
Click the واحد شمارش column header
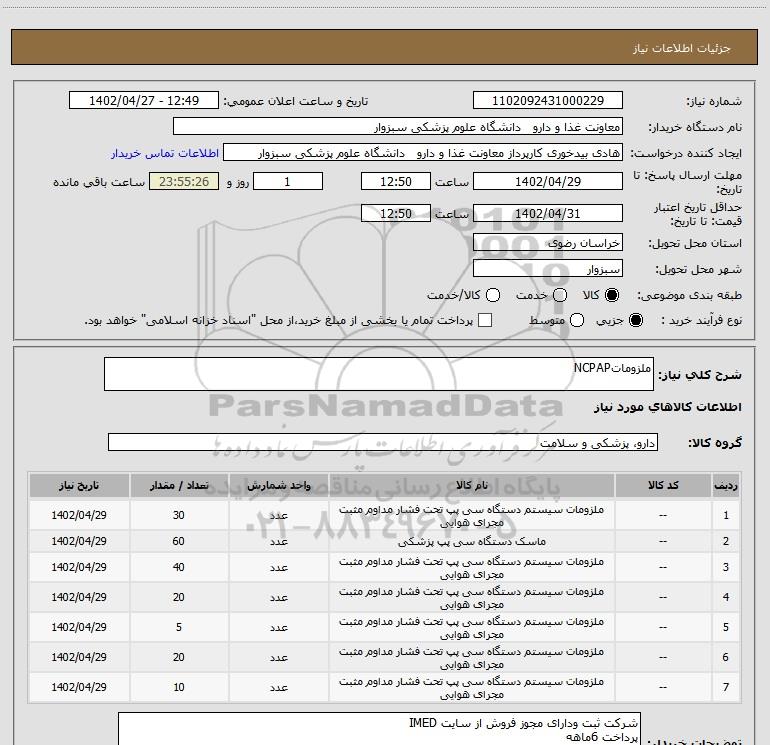278,485
